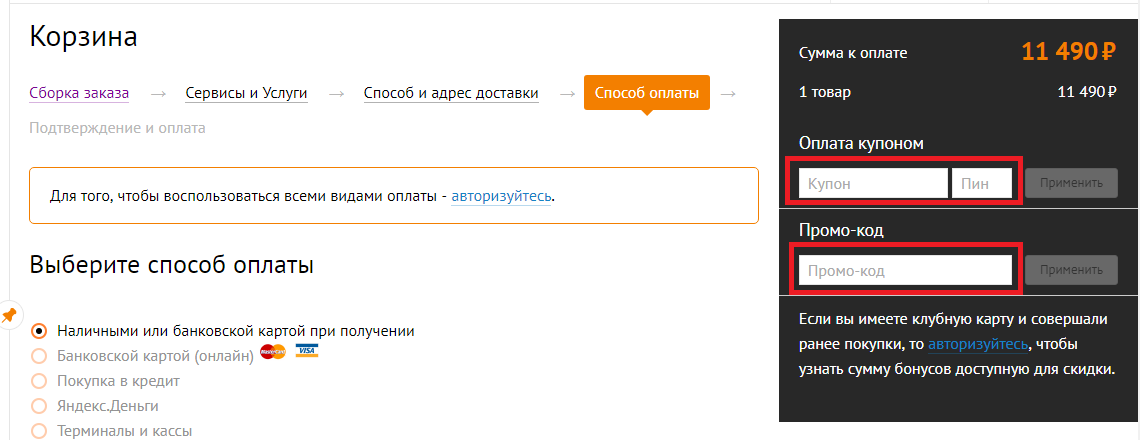Focus the Пин input field
The height and width of the screenshot is (440, 1140).
point(982,183)
